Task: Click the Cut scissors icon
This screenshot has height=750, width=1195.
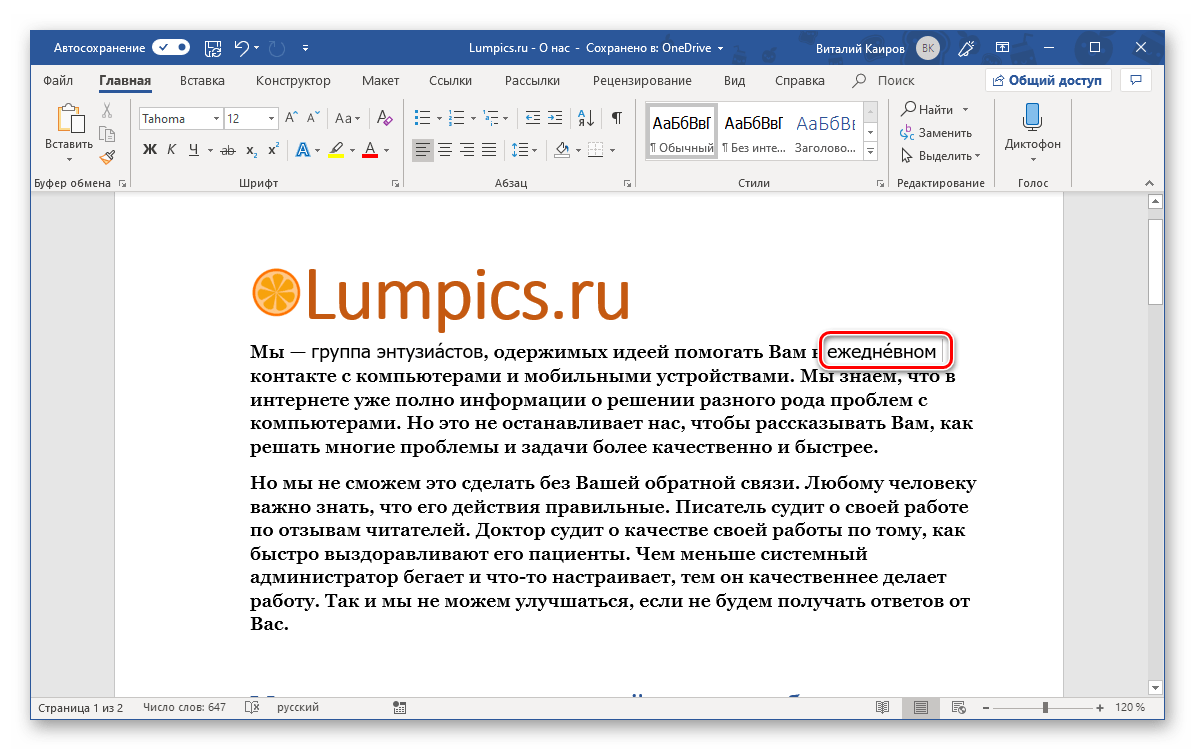Action: click(x=107, y=110)
